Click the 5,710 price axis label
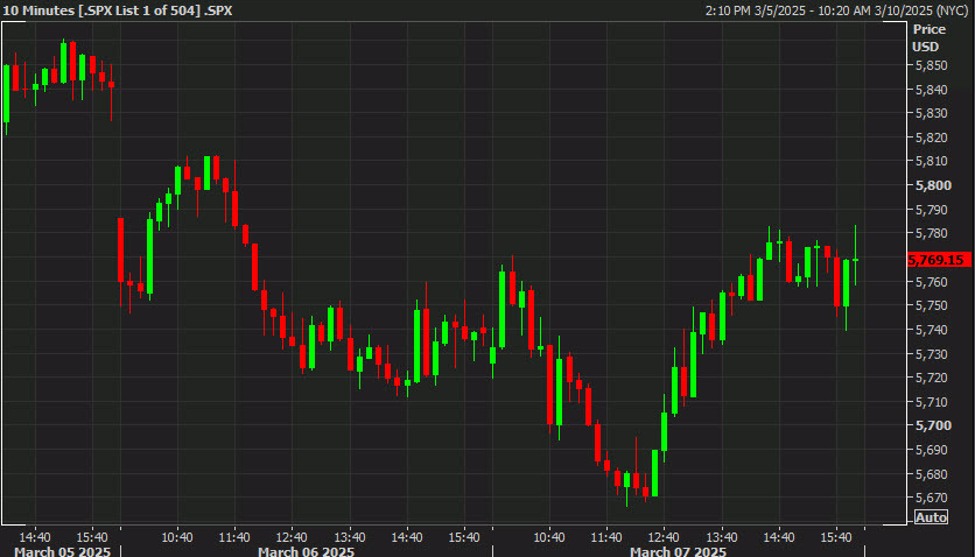Image resolution: width=975 pixels, height=557 pixels. tap(931, 402)
